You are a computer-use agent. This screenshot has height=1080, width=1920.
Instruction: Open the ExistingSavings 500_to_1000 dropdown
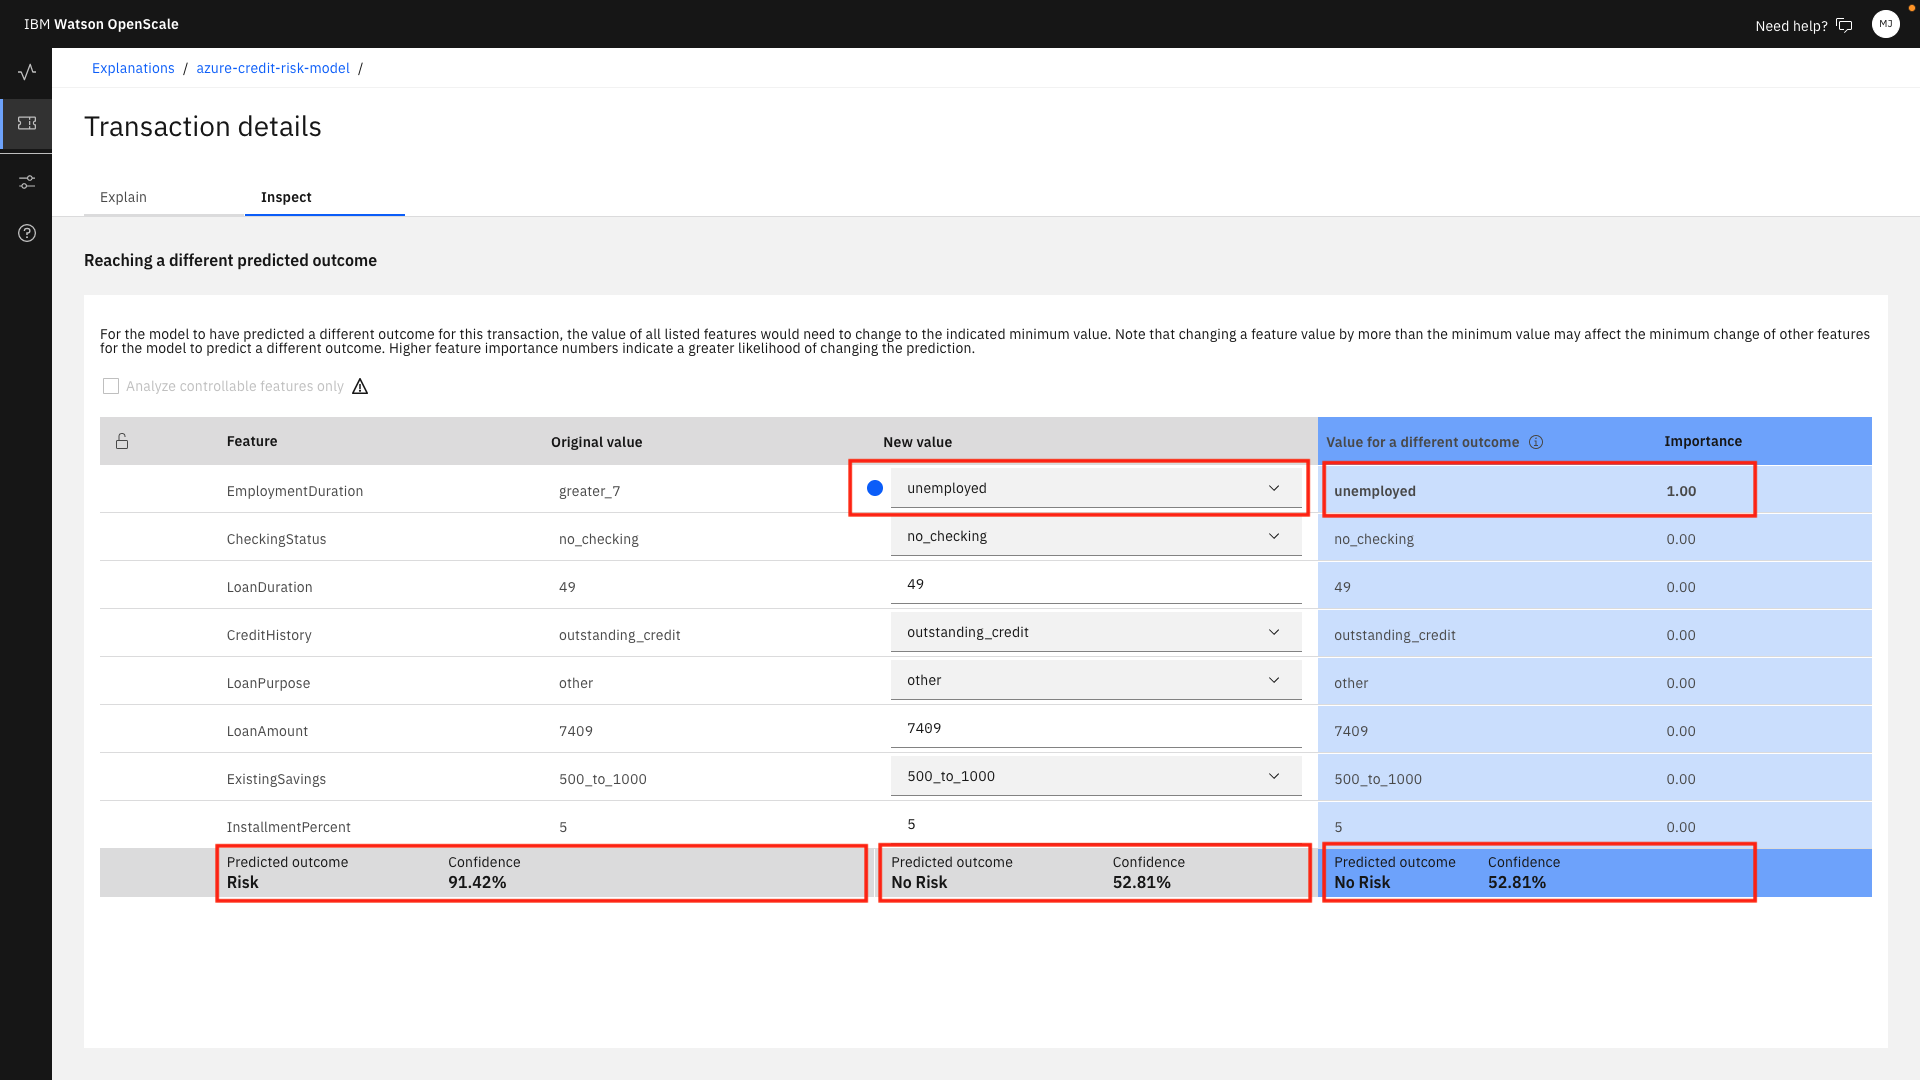(1095, 776)
